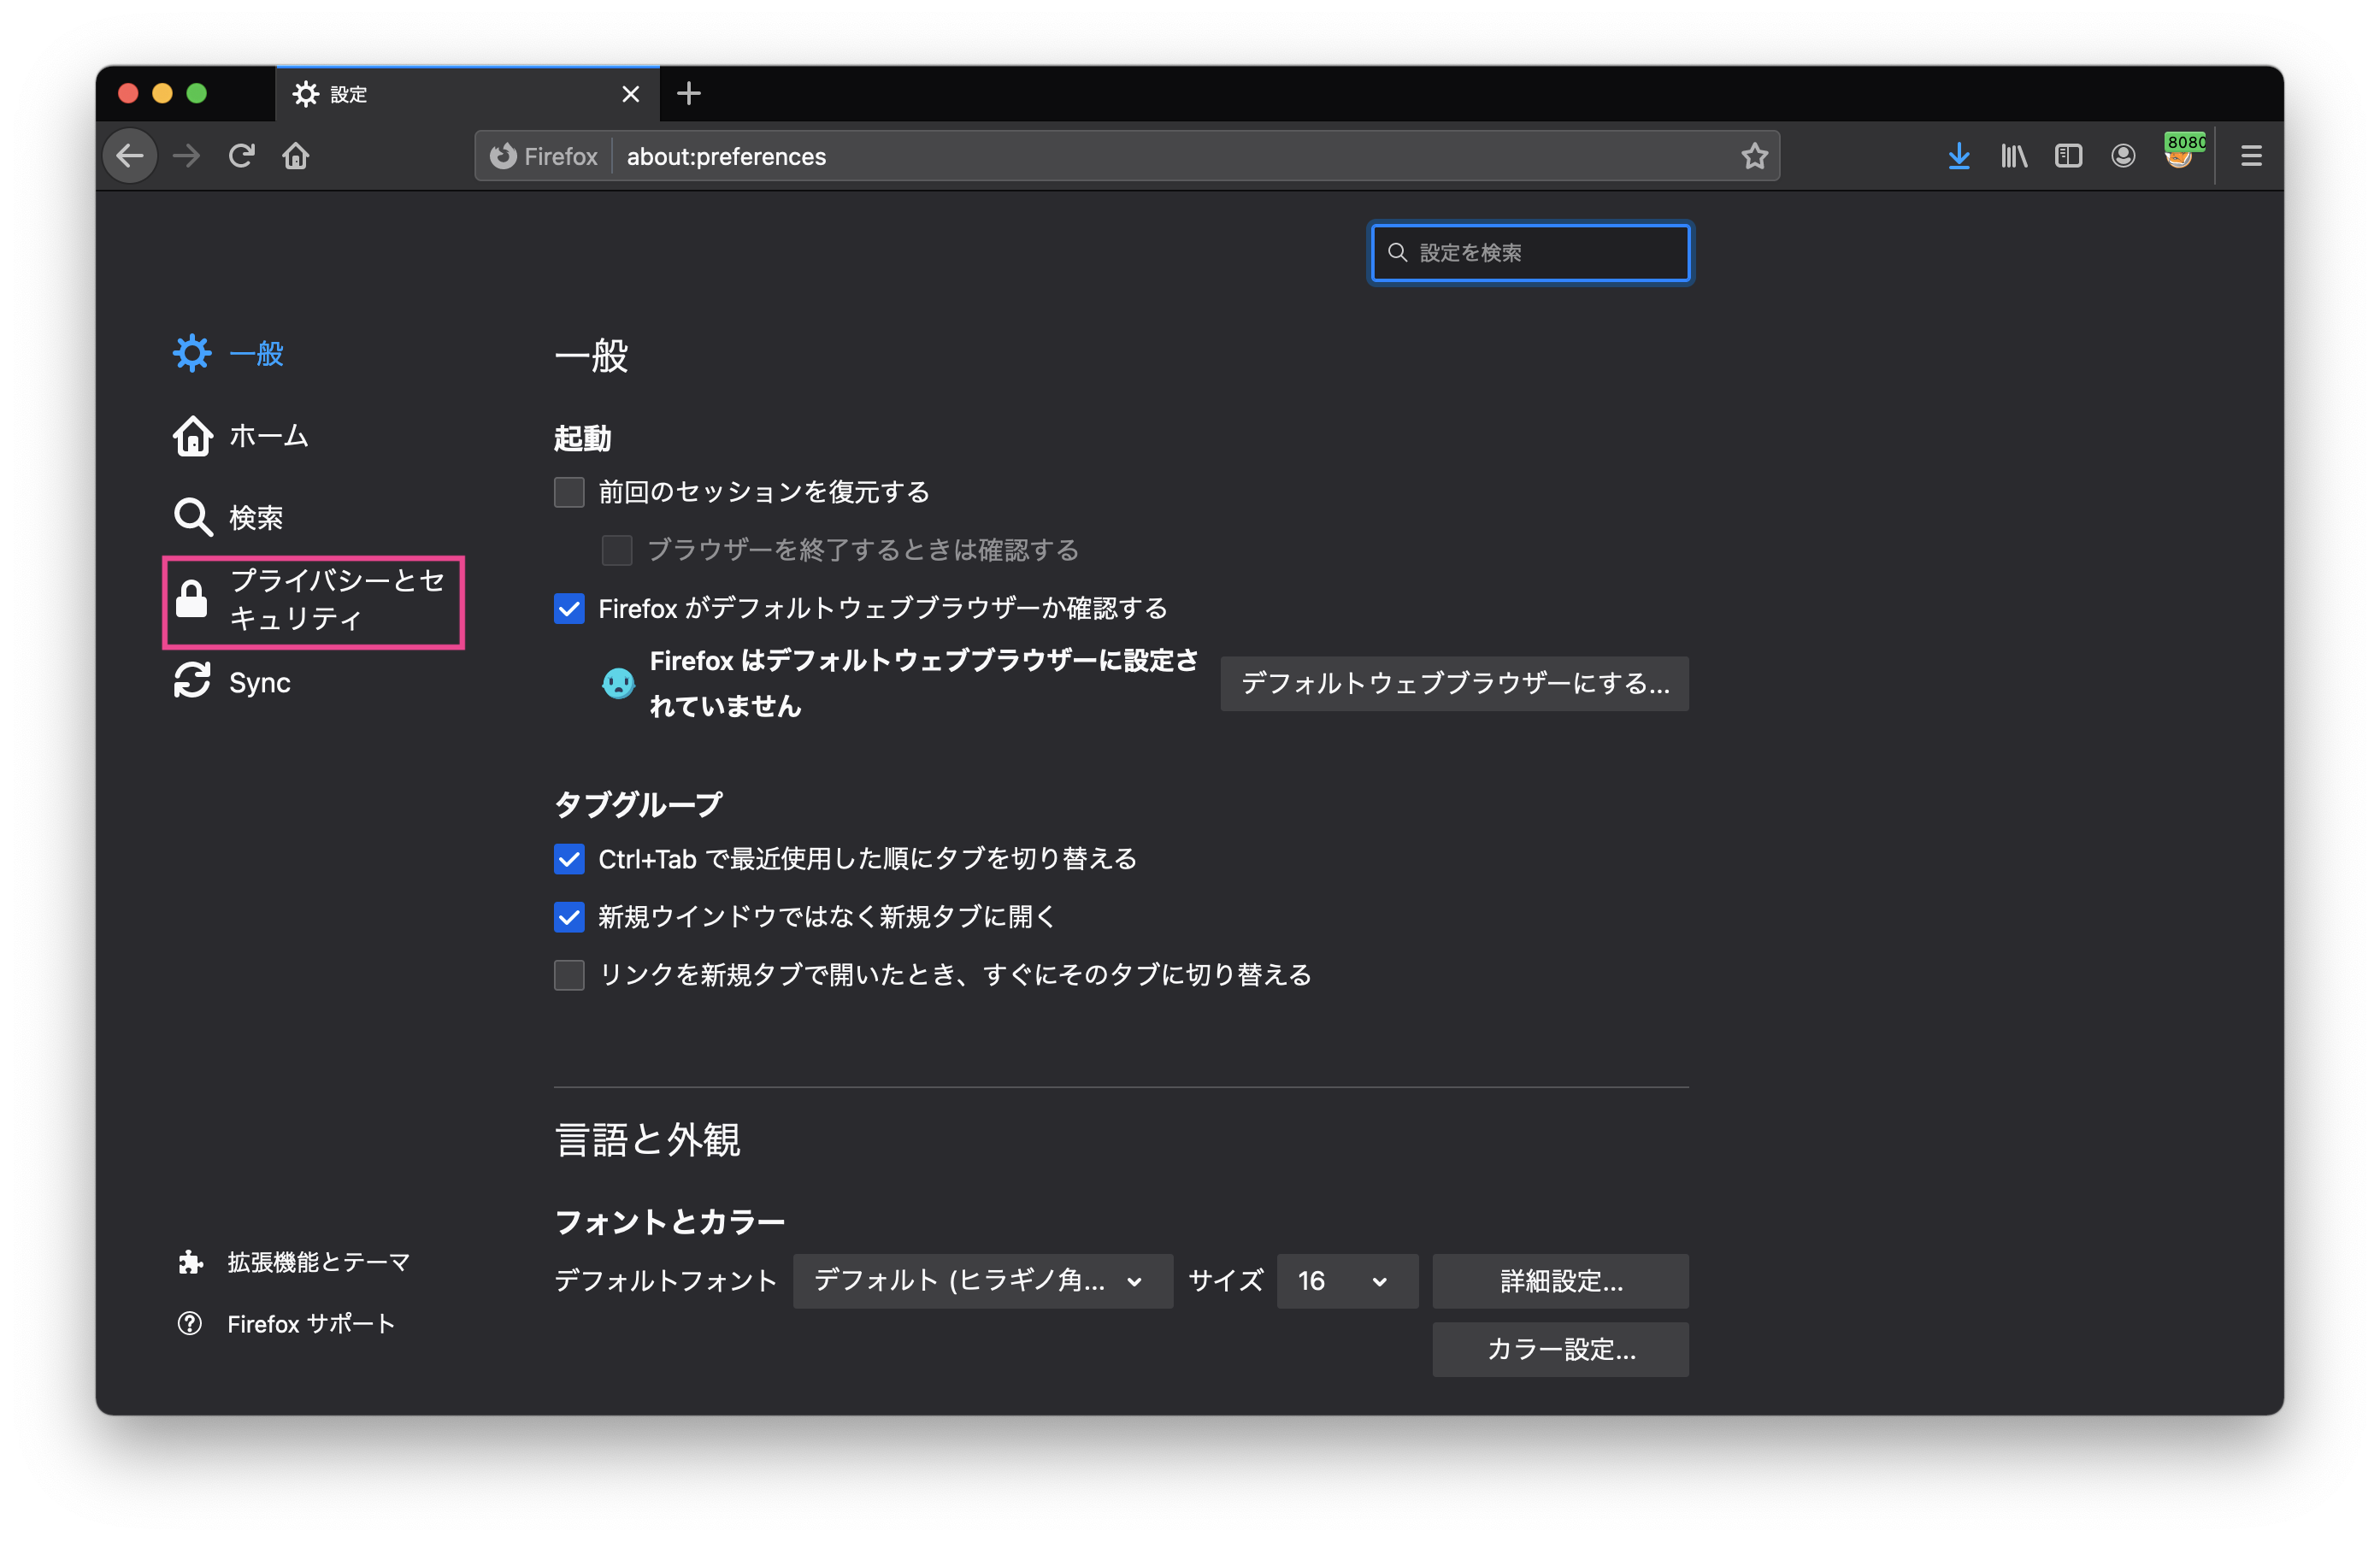Screen dimensions: 2380x1542
Task: Click the カラー設定... button
Action: tap(1560, 1349)
